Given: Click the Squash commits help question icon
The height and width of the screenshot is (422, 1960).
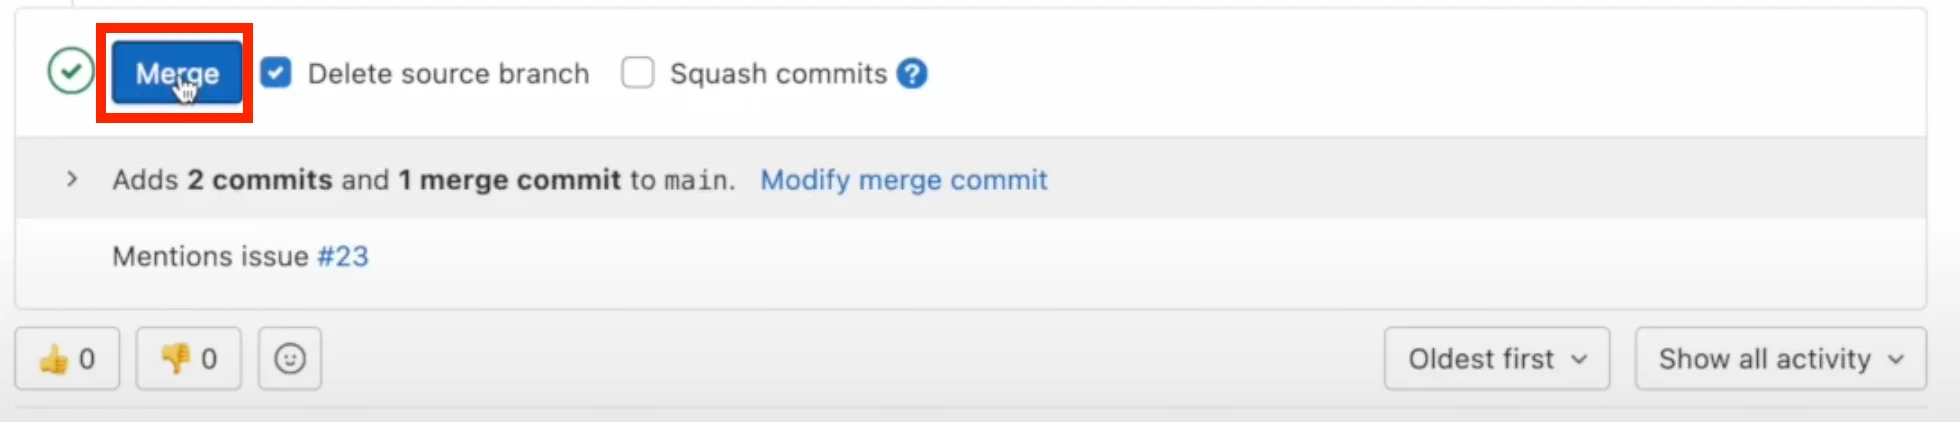Looking at the screenshot, I should (912, 74).
